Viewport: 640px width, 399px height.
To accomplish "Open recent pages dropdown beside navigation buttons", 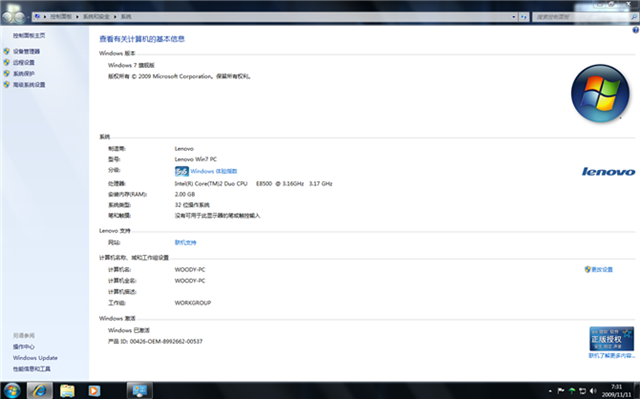I will [29, 17].
